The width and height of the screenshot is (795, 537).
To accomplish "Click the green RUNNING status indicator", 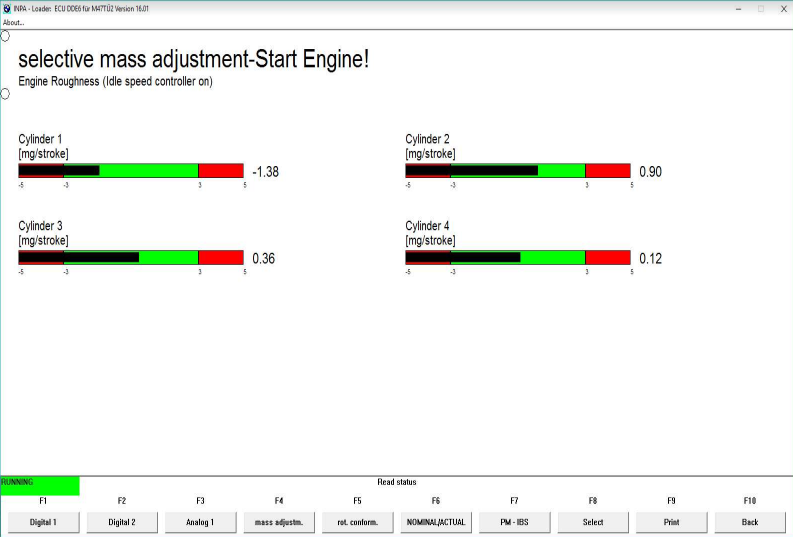I will (40, 485).
